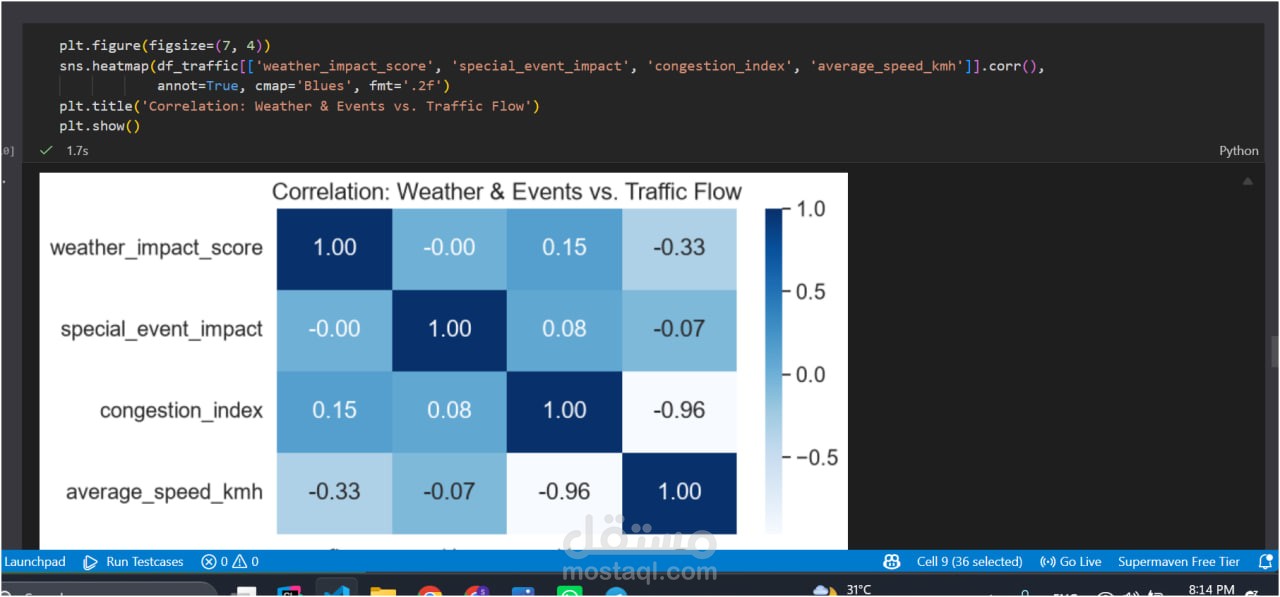Screen dimensions: 1280x597
Task: Open the errors and warnings count indicator
Action: (230, 562)
